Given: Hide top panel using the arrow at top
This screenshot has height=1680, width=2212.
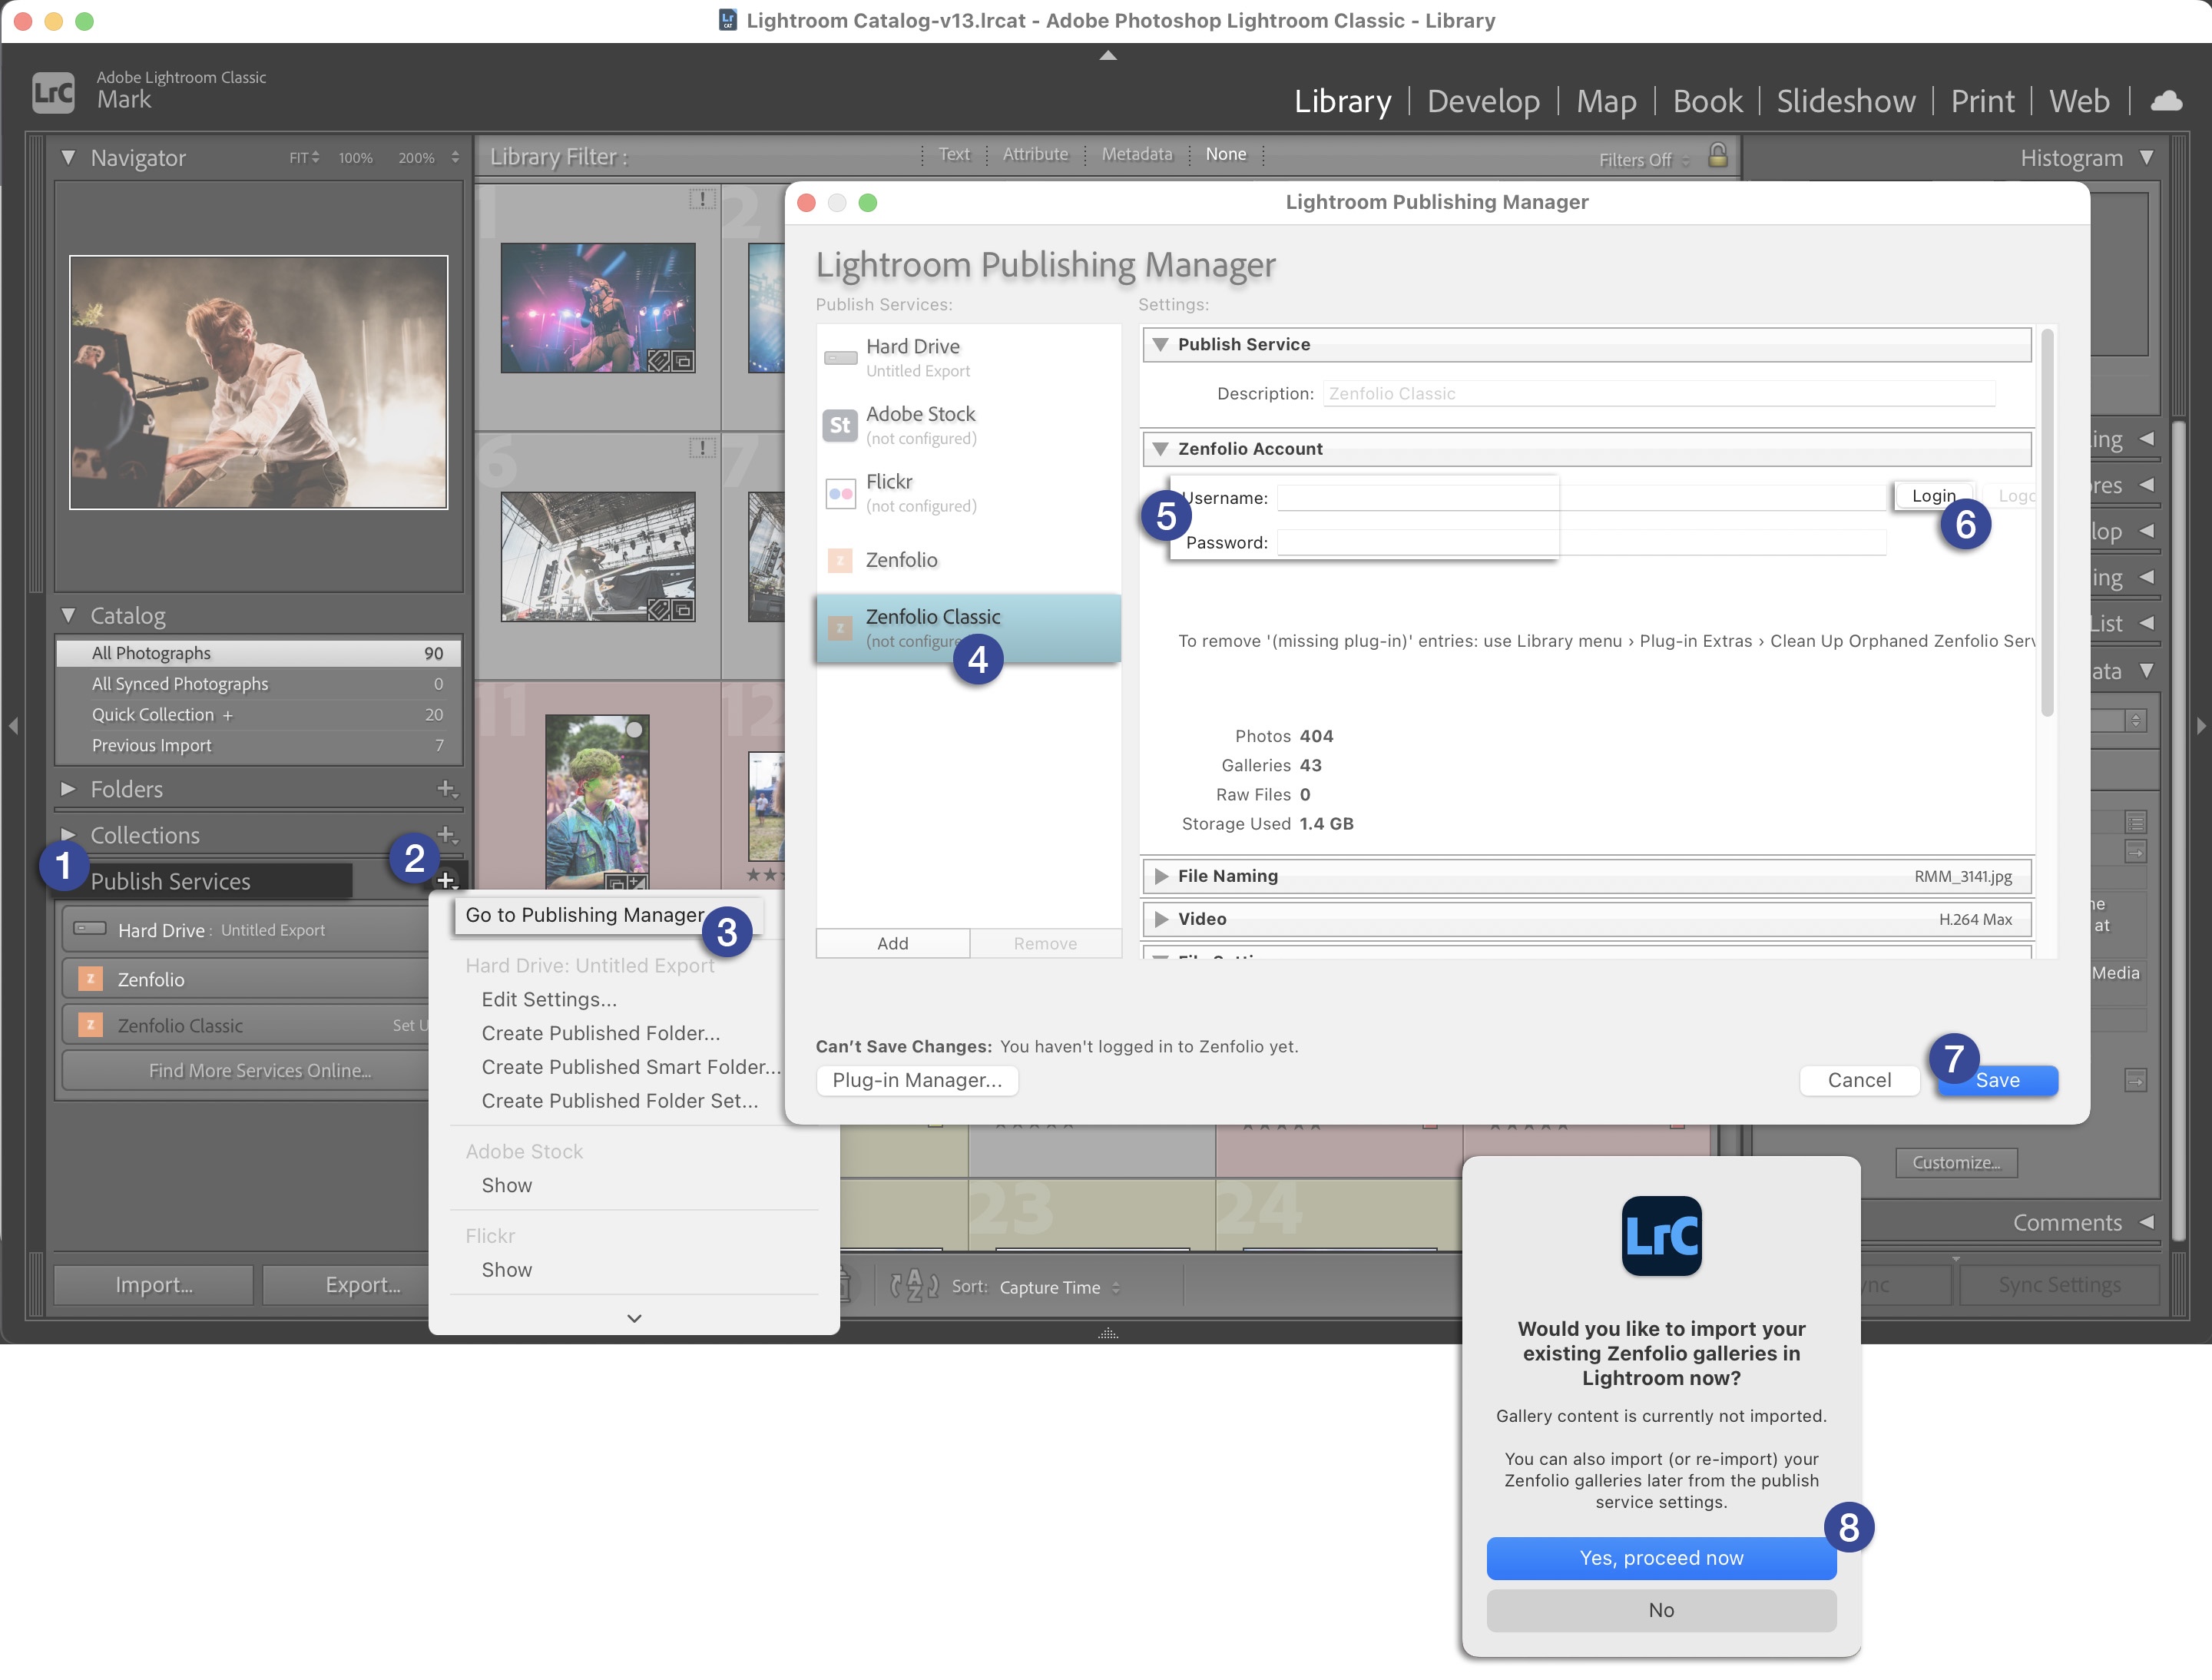Looking at the screenshot, I should 1107,56.
